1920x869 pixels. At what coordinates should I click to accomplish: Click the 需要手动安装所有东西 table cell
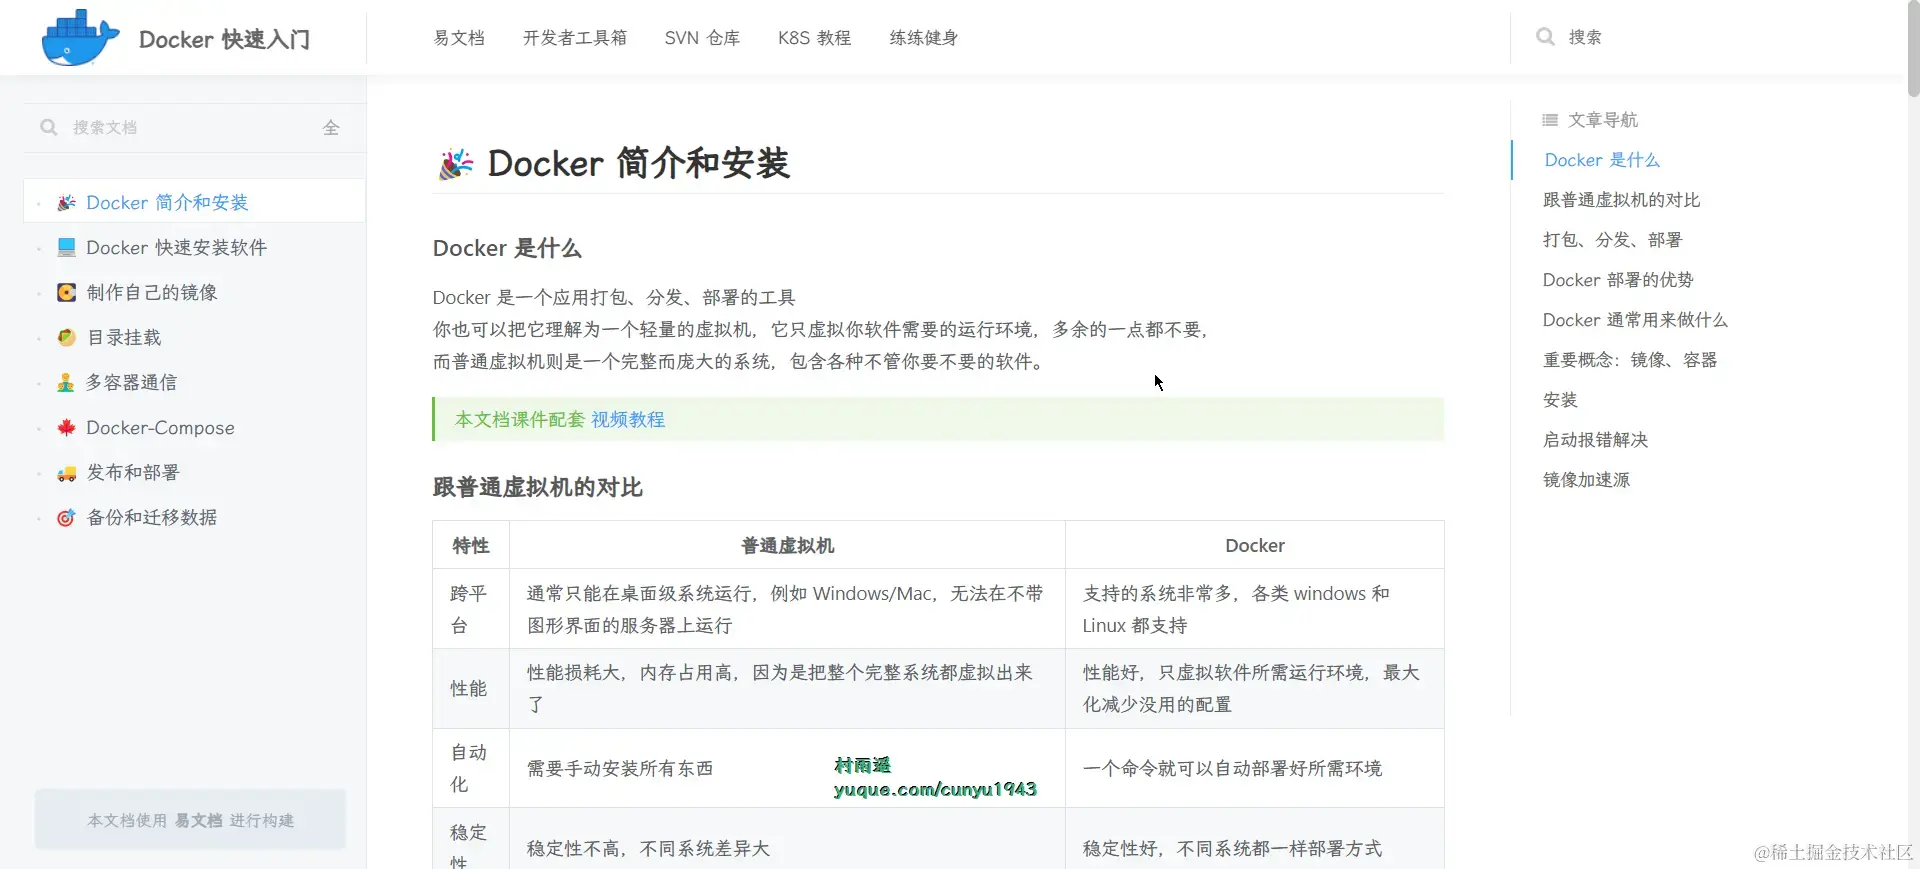(x=787, y=768)
